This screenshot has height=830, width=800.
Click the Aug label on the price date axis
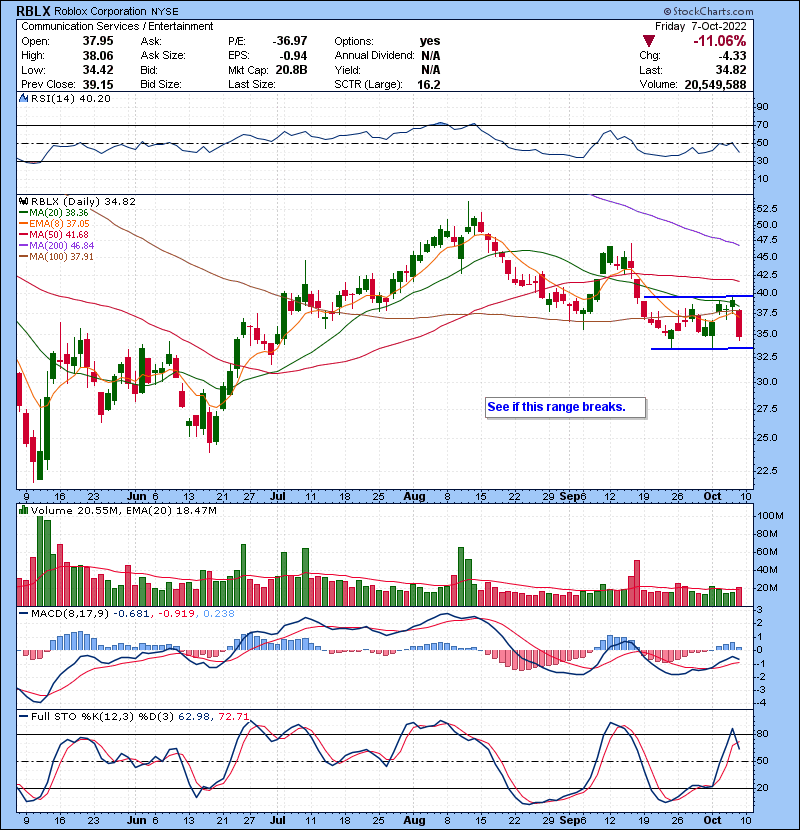(414, 497)
